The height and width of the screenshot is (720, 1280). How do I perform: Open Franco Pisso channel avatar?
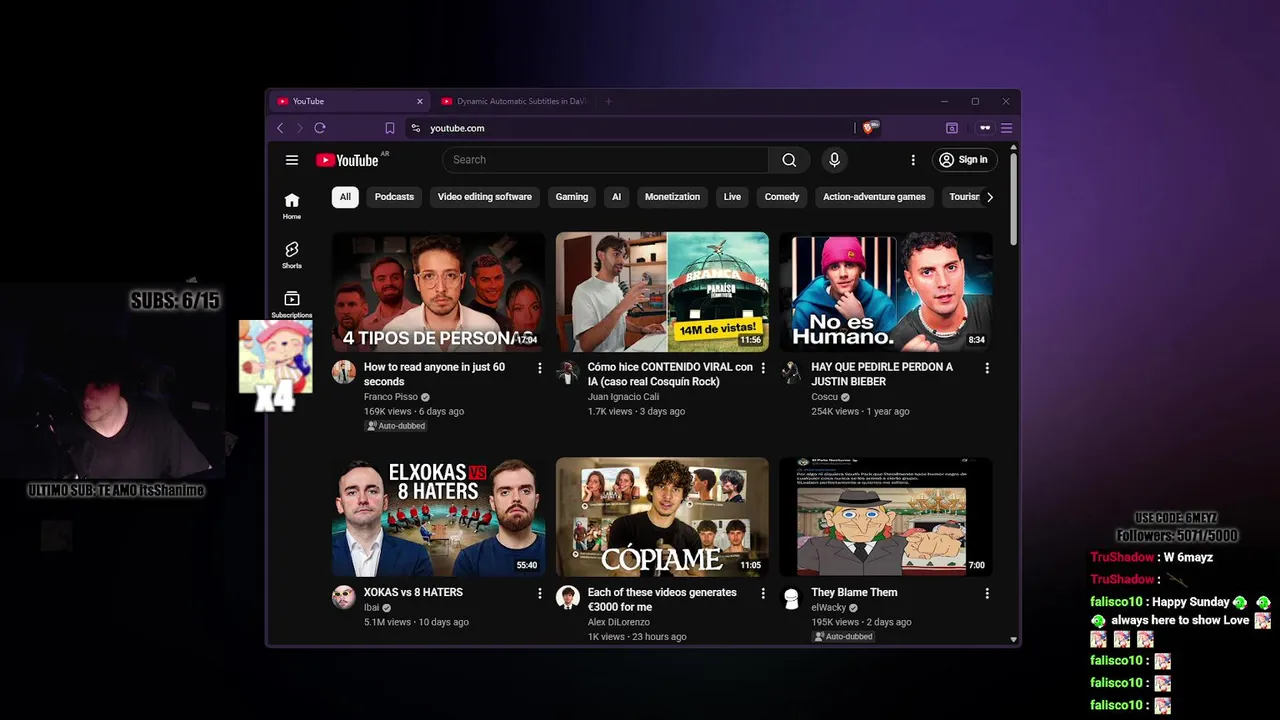[344, 372]
